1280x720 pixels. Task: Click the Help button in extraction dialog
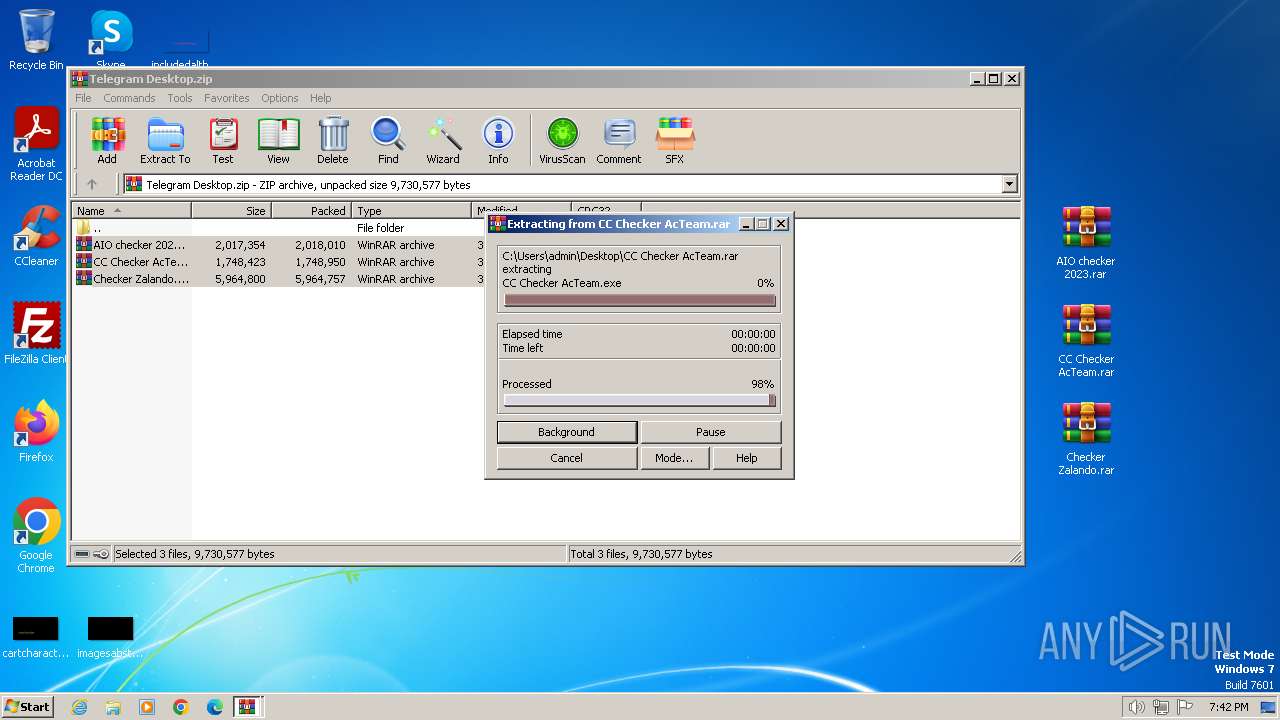(746, 458)
